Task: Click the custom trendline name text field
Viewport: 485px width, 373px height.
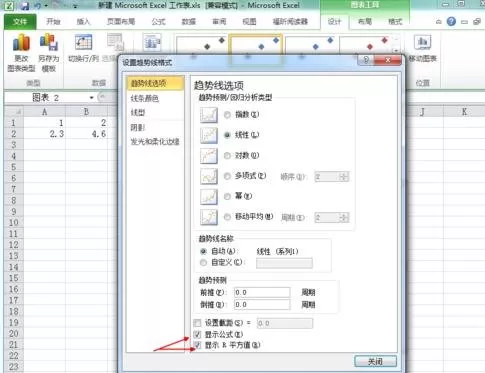Action: [284, 263]
